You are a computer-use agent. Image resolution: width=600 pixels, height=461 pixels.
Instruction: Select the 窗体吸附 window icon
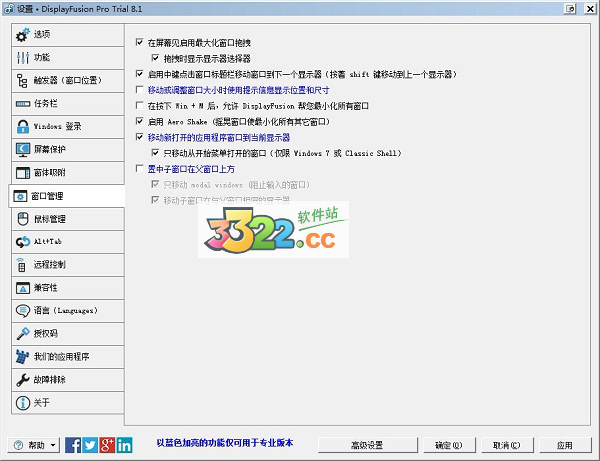23,173
